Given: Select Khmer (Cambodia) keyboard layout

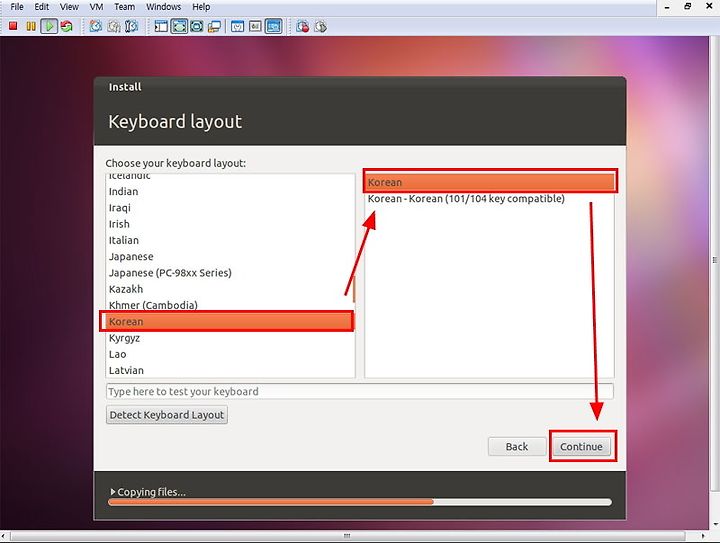Looking at the screenshot, I should coord(230,305).
